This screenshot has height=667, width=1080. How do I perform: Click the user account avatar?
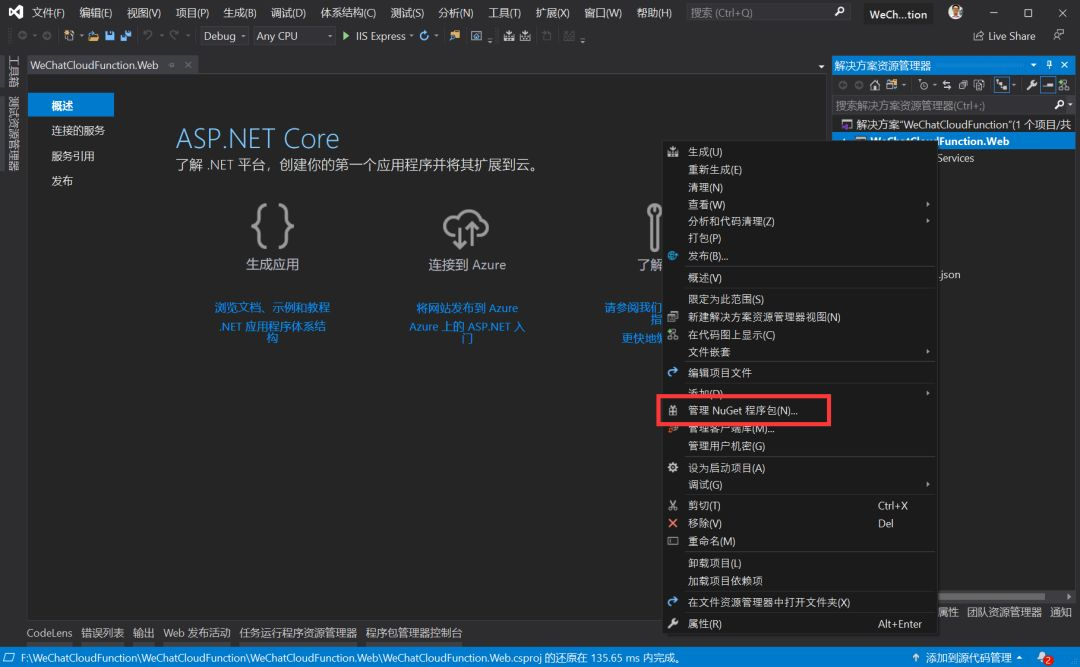(x=955, y=12)
